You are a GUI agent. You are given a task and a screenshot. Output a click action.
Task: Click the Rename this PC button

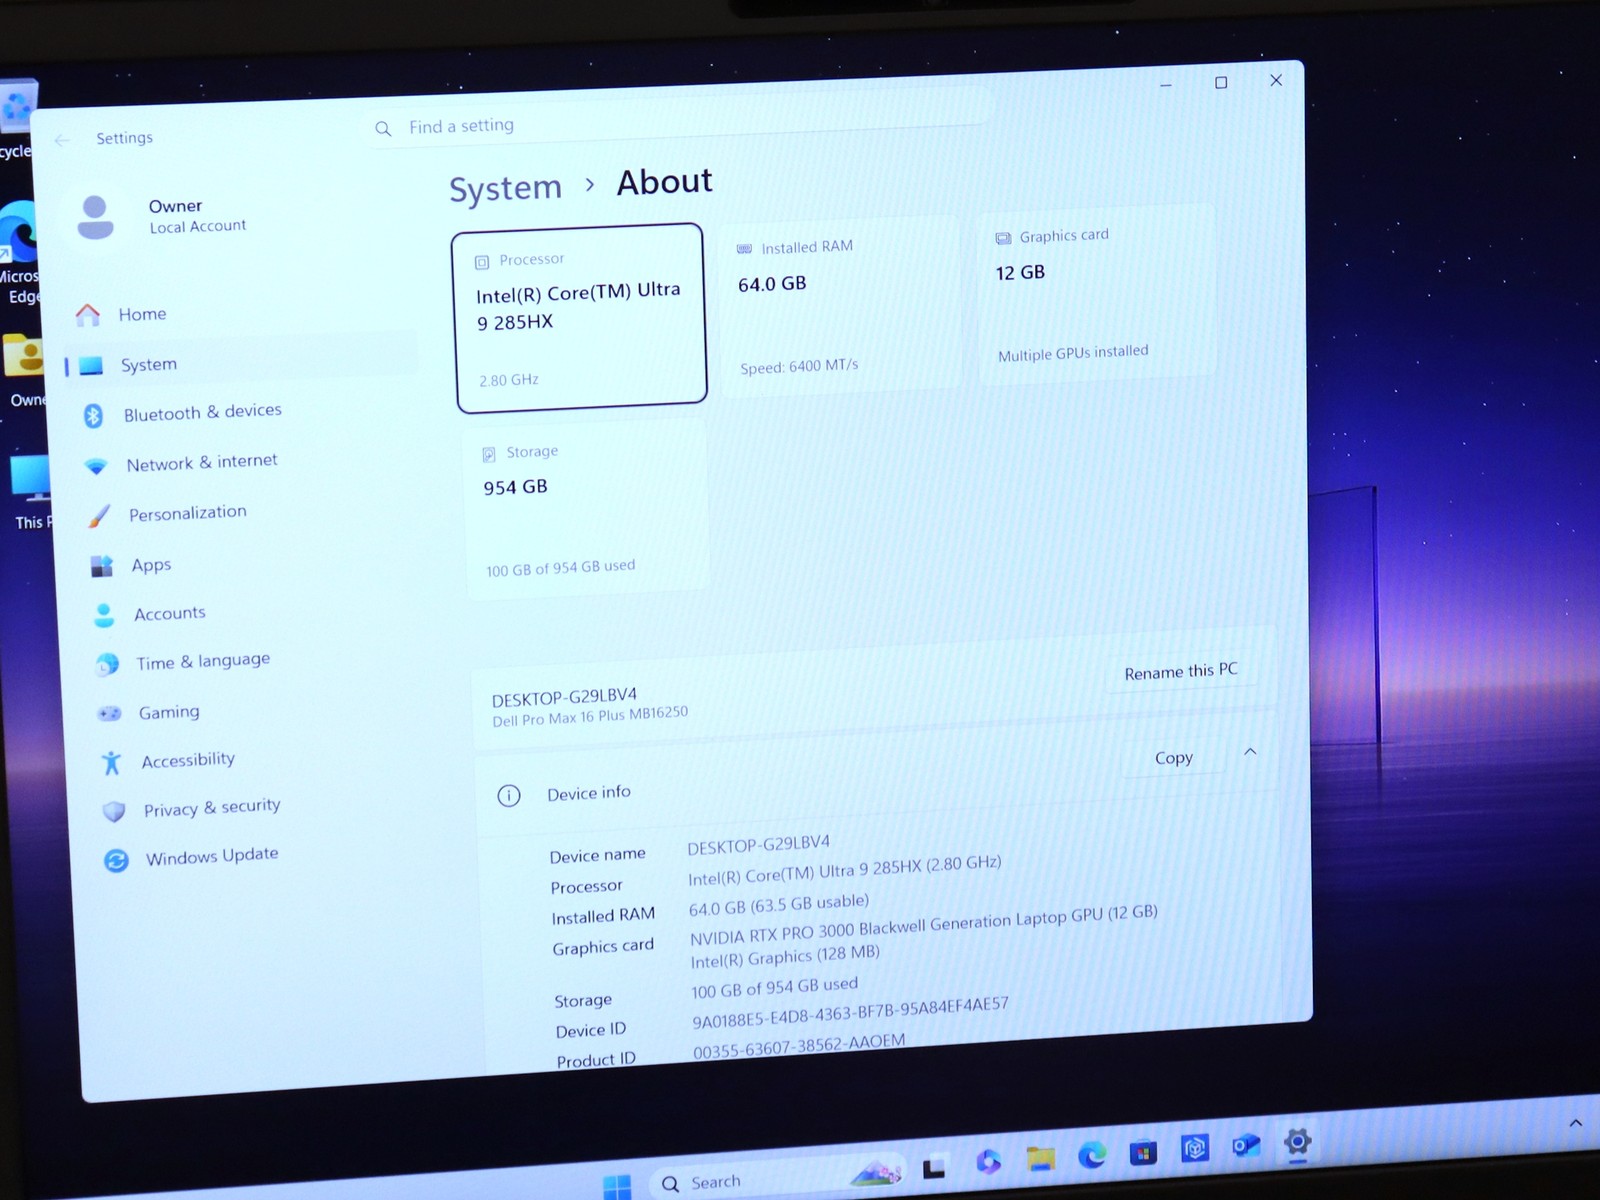(1181, 671)
